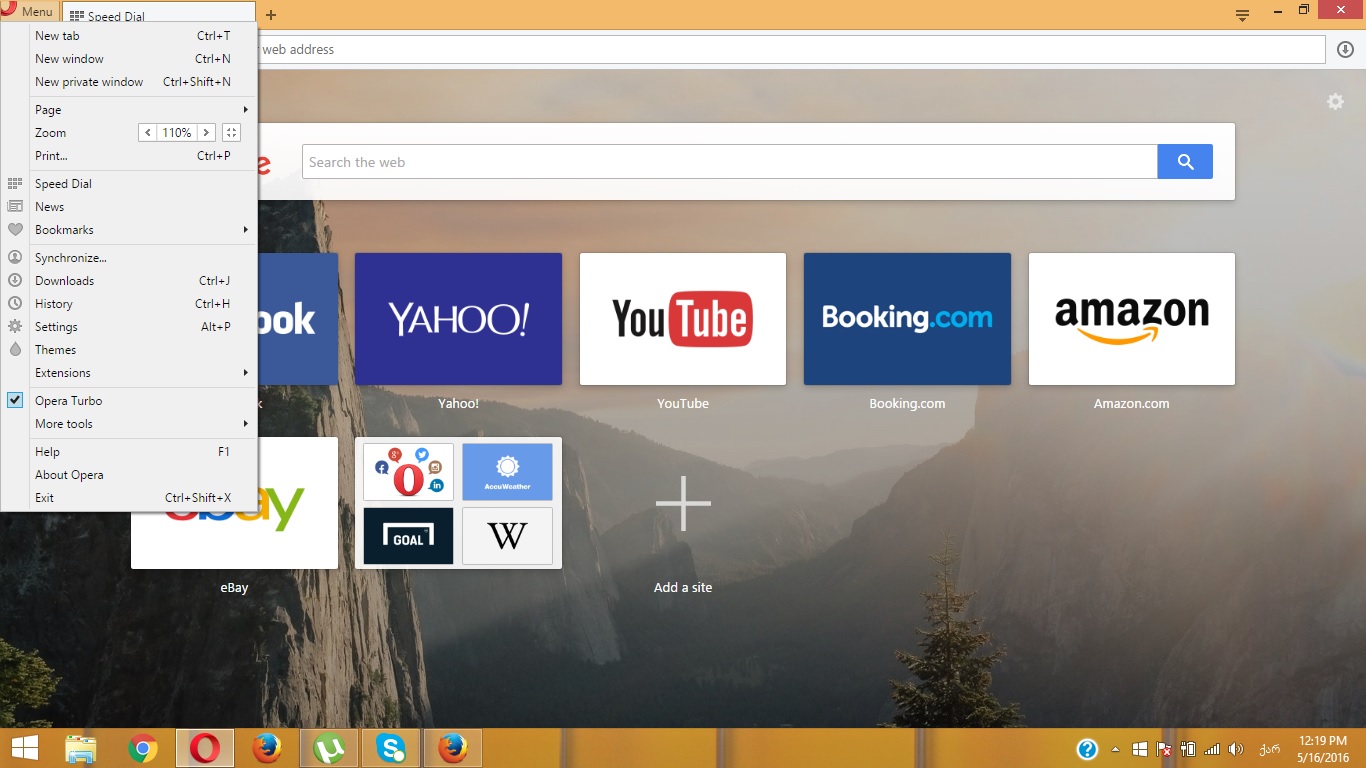
Task: Open Skype from the taskbar
Action: coord(391,748)
